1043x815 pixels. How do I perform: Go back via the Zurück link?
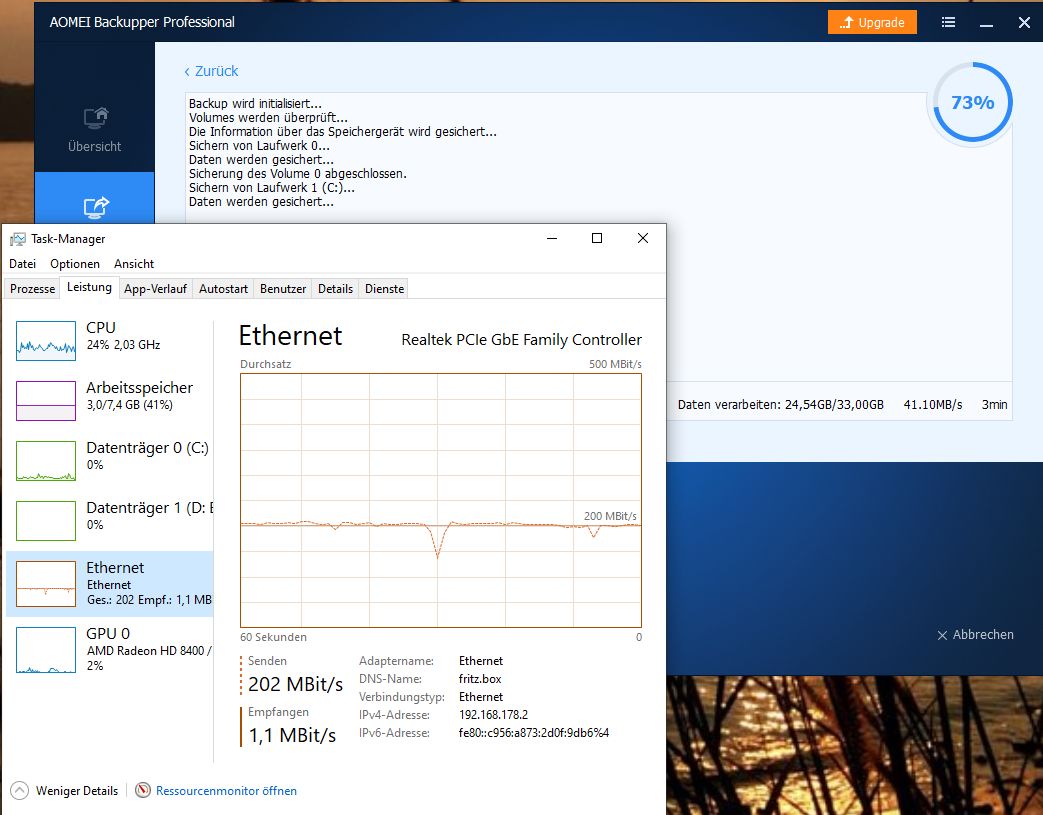point(211,71)
